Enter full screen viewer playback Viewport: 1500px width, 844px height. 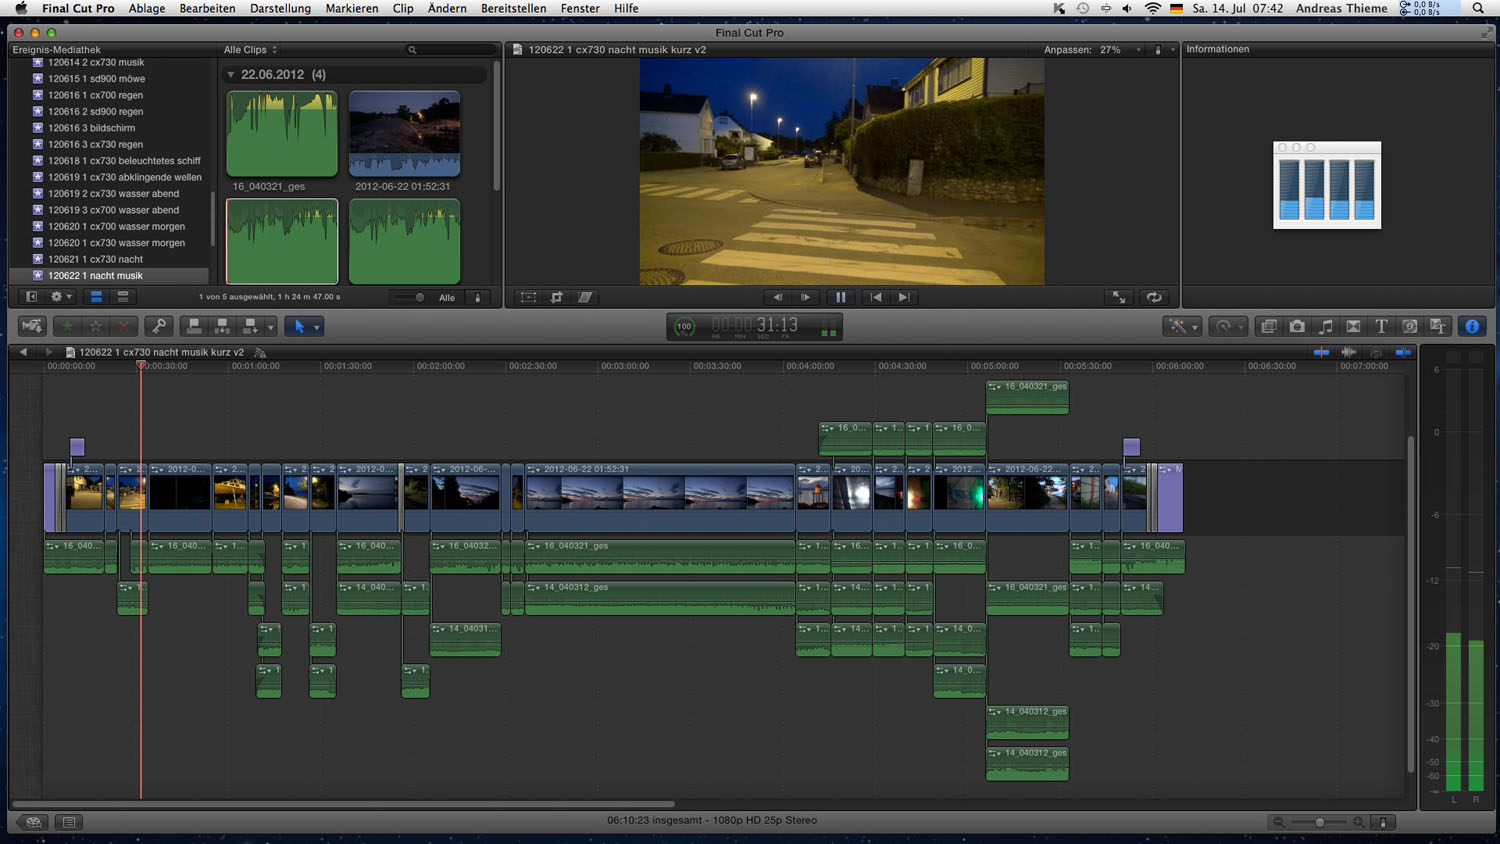point(1120,297)
